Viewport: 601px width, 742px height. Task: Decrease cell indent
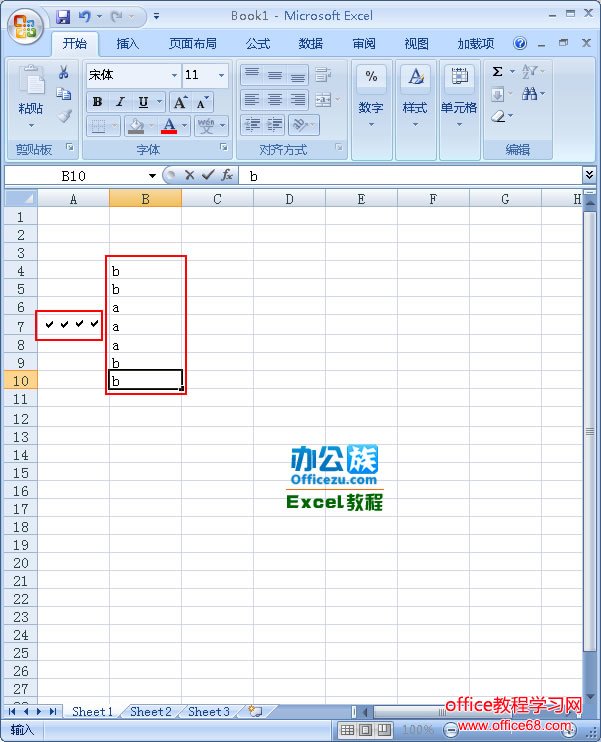[x=252, y=125]
